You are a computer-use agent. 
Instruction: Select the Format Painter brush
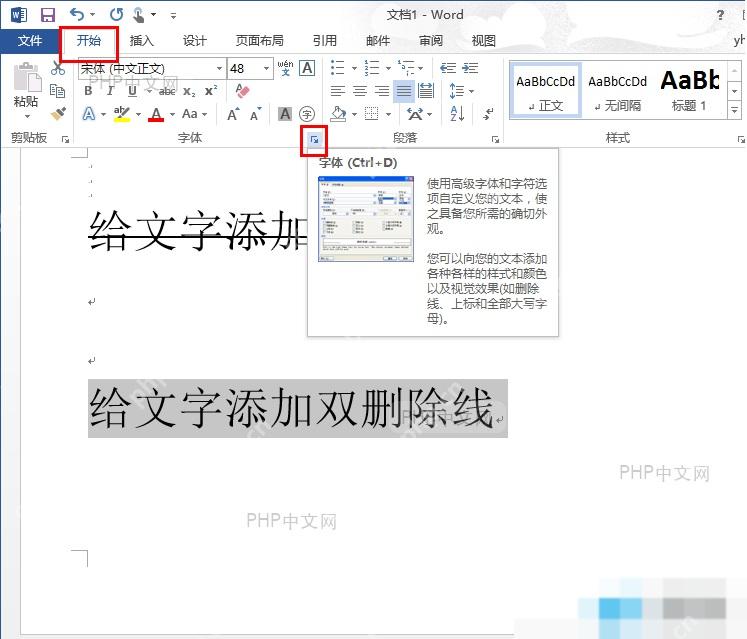[58, 113]
